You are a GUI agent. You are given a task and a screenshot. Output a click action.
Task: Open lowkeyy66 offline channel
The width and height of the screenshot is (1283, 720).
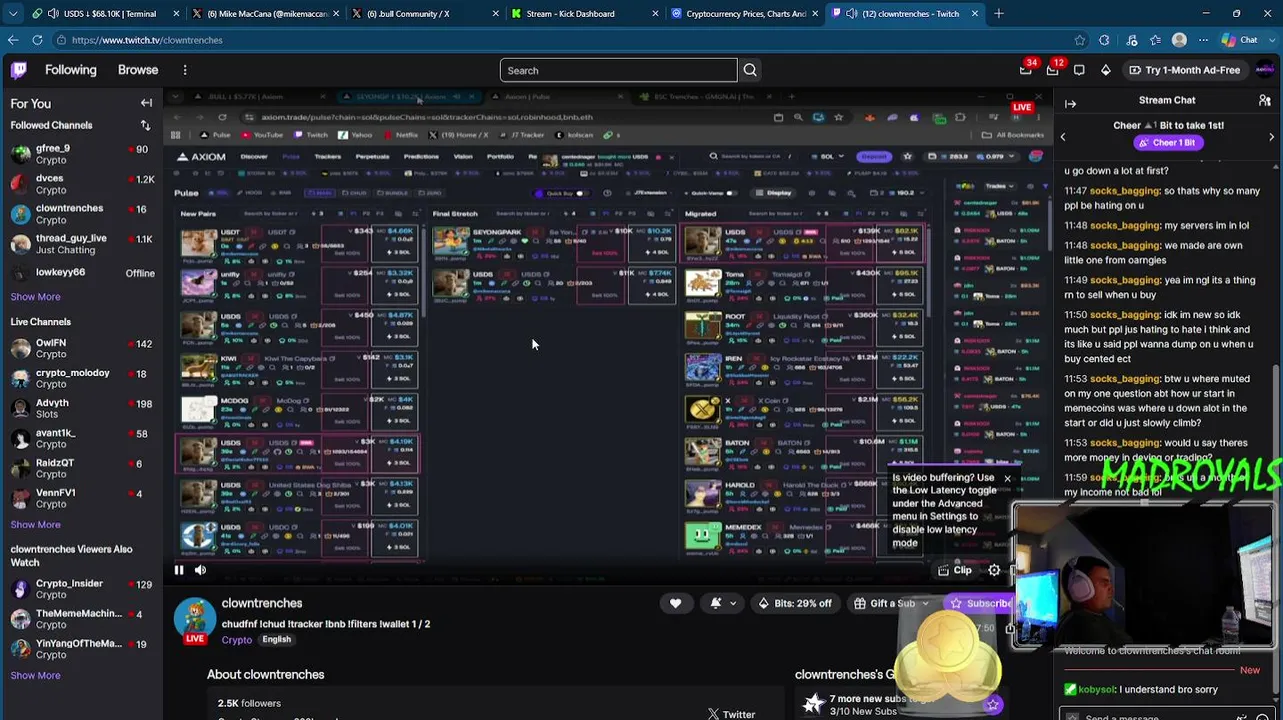tap(82, 273)
